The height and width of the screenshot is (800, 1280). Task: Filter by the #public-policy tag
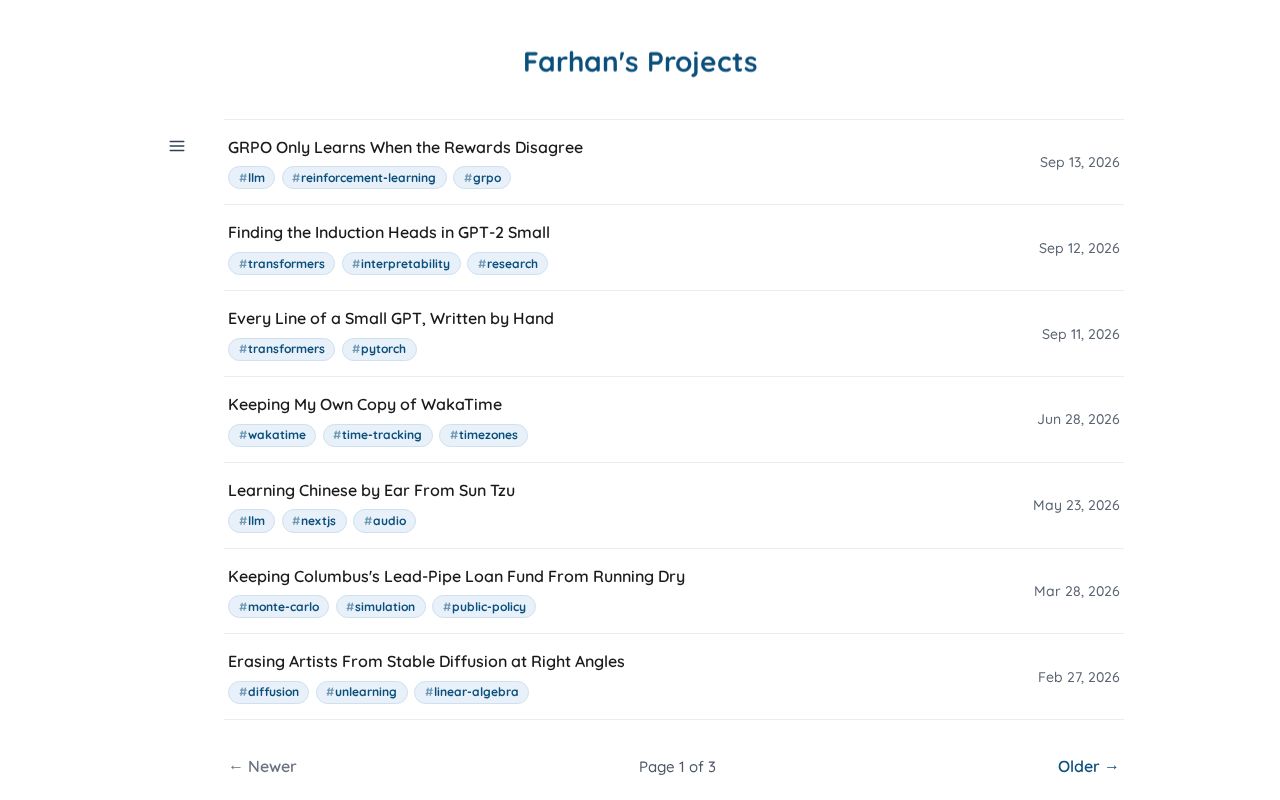484,607
